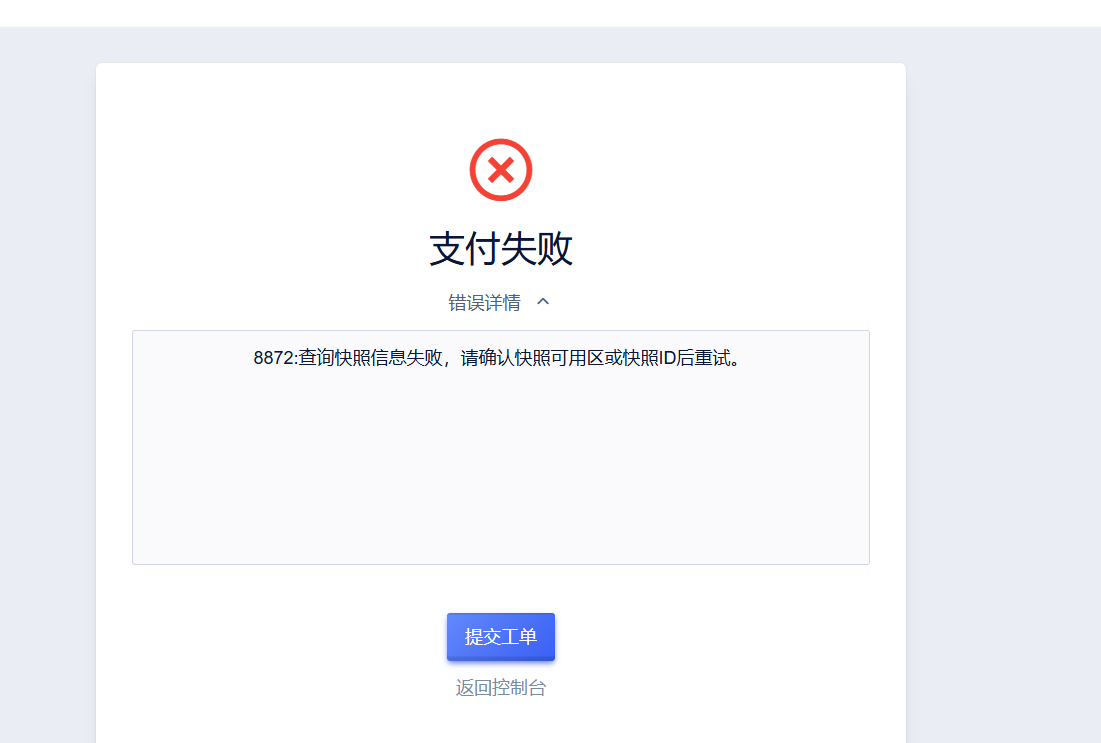Image resolution: width=1101 pixels, height=743 pixels.
Task: Click the 错误详情 label
Action: pyautogui.click(x=484, y=303)
